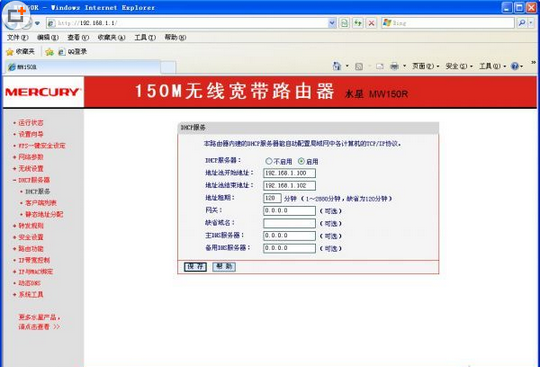Viewport: 541px width, 367px height.
Task: Open the 编辑(E) menu
Action: click(x=48, y=37)
